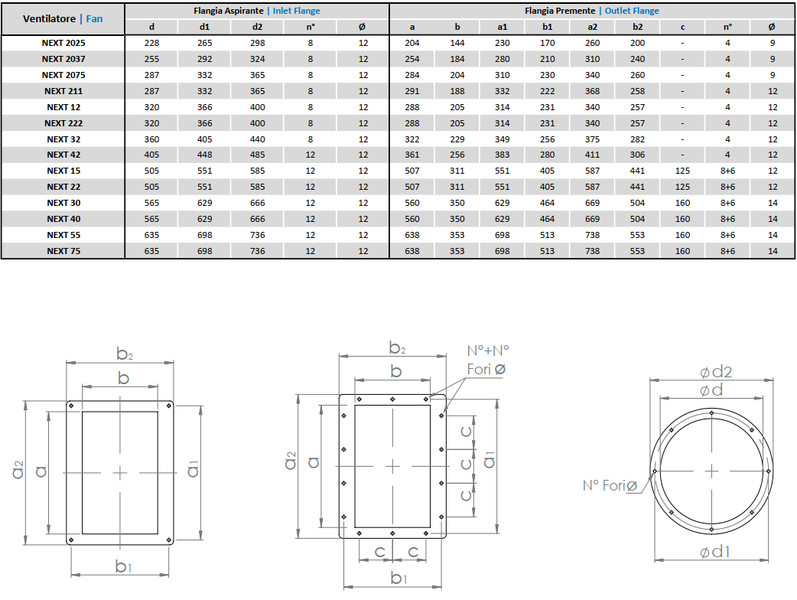
Task: Click the N°+N° Fori Ø annotation
Action: coord(487,359)
